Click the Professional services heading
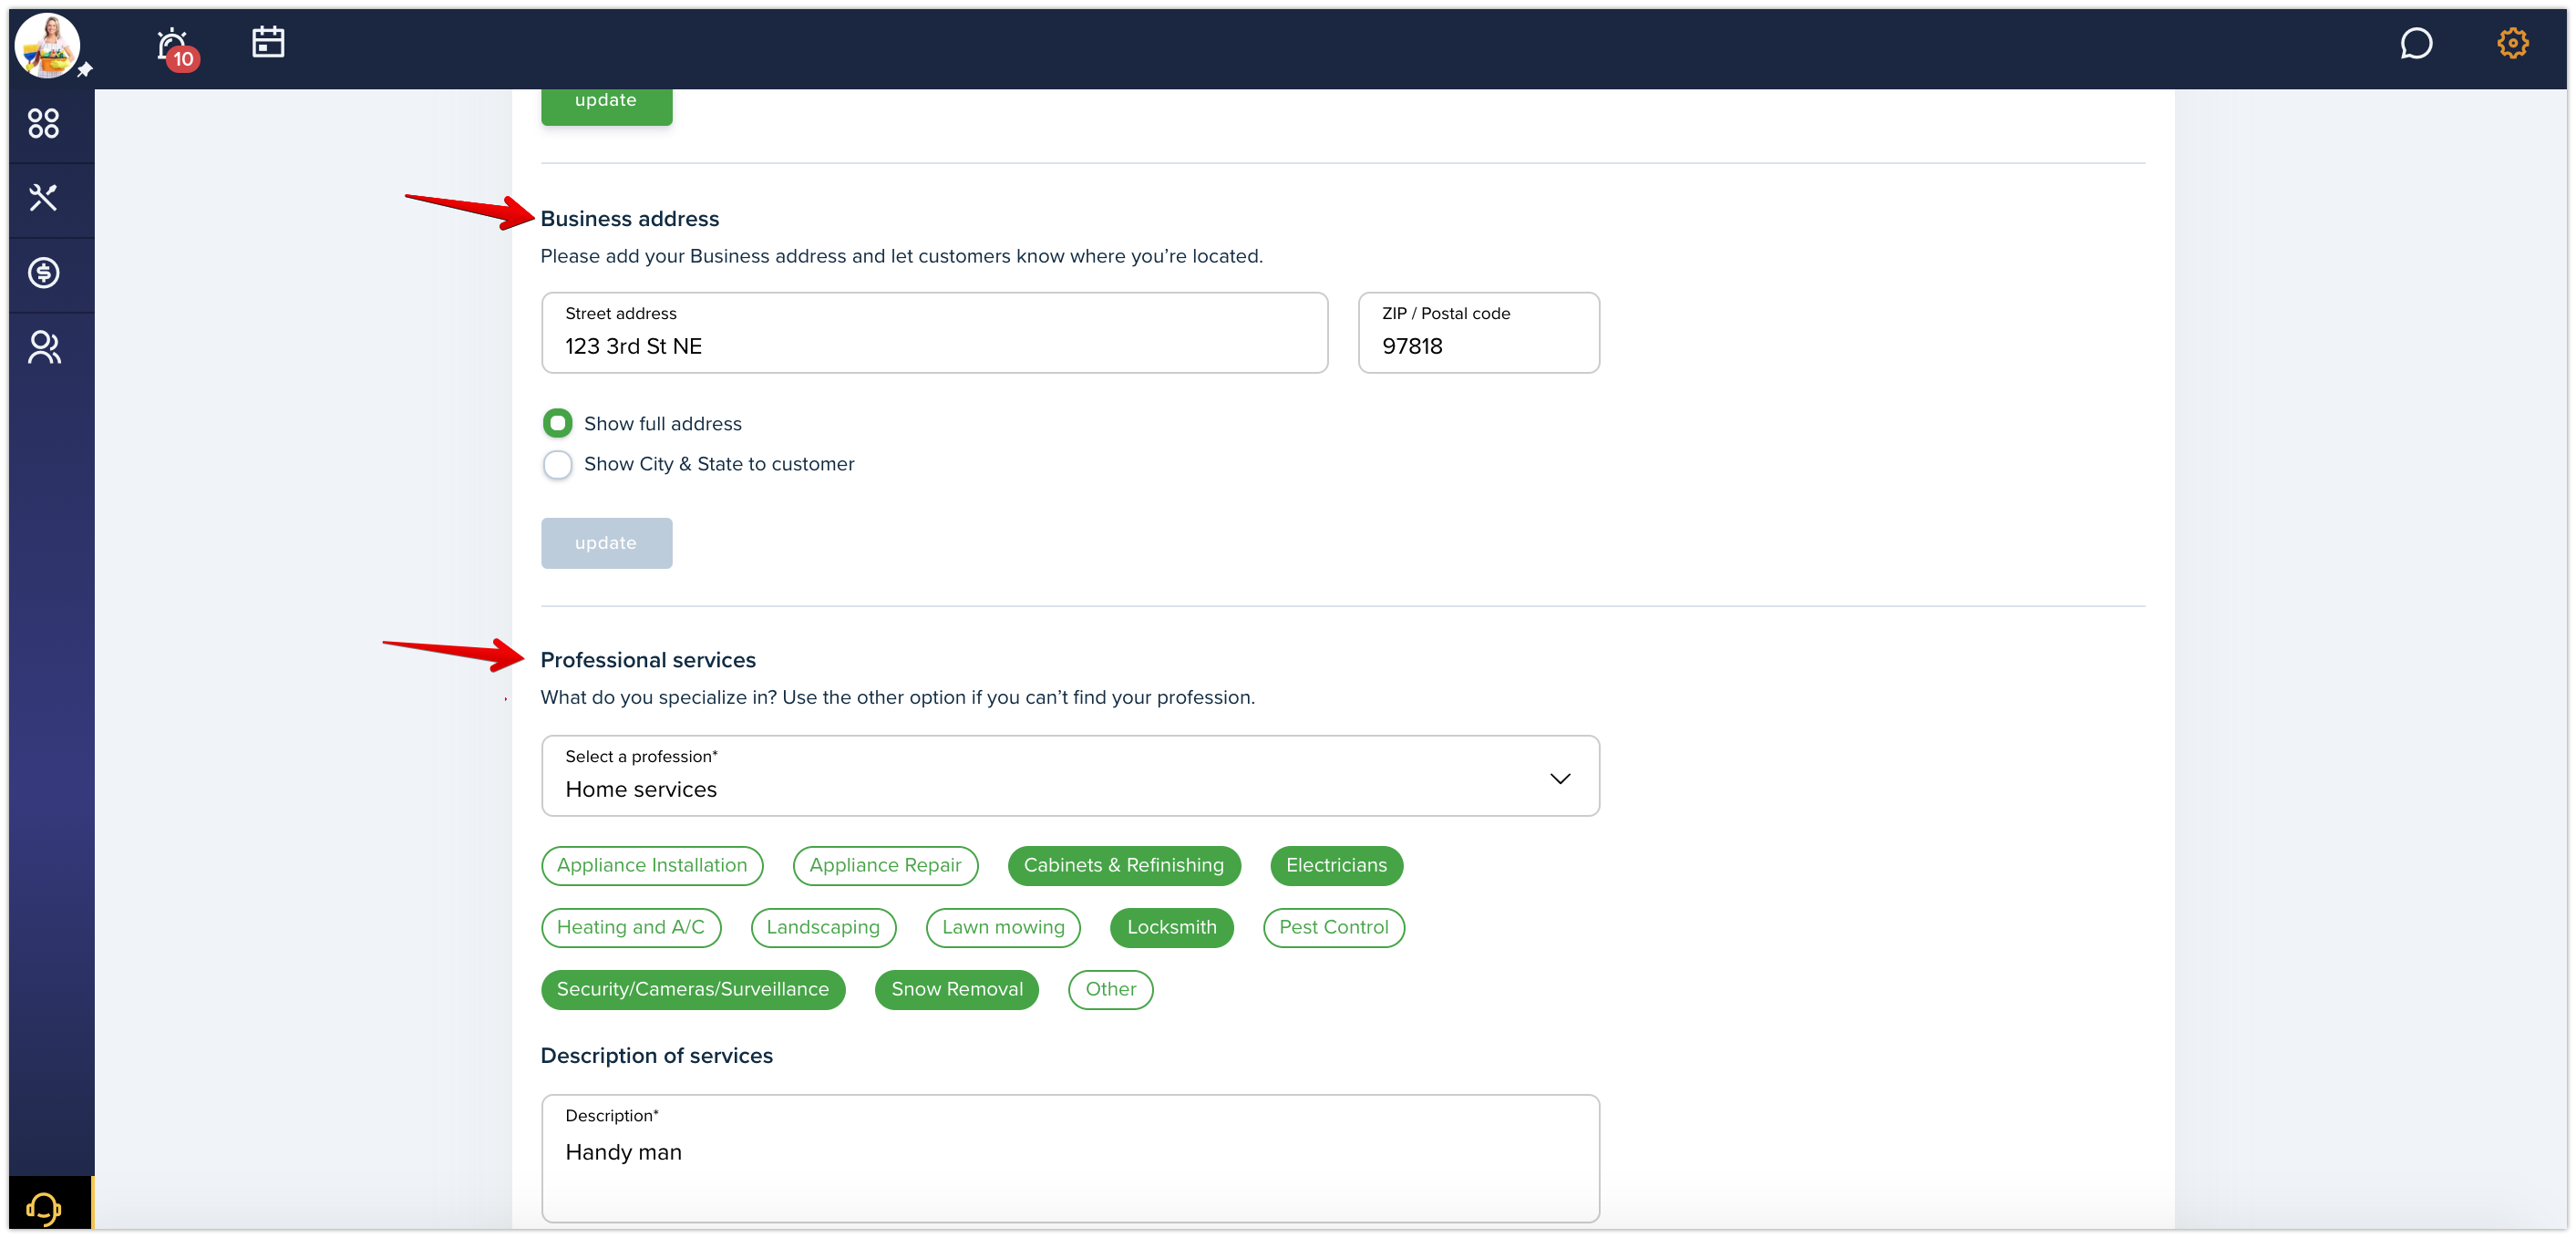Image resolution: width=2576 pixels, height=1238 pixels. coord(648,660)
